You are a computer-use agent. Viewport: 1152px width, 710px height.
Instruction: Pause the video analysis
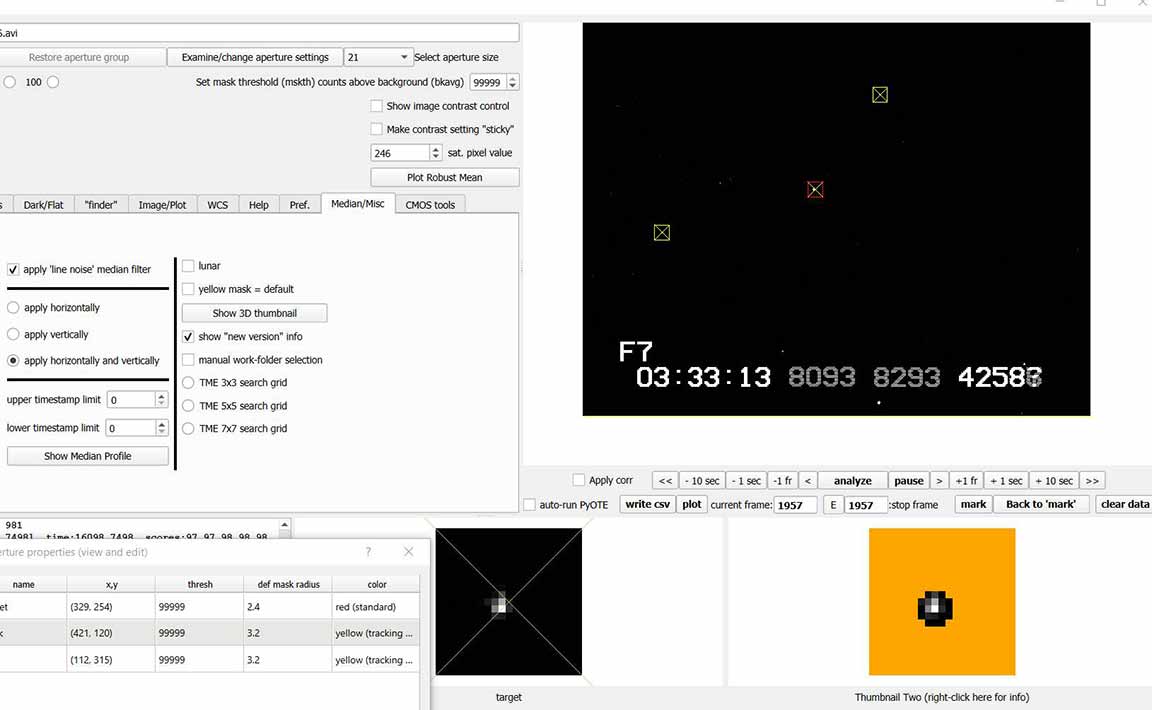[908, 481]
